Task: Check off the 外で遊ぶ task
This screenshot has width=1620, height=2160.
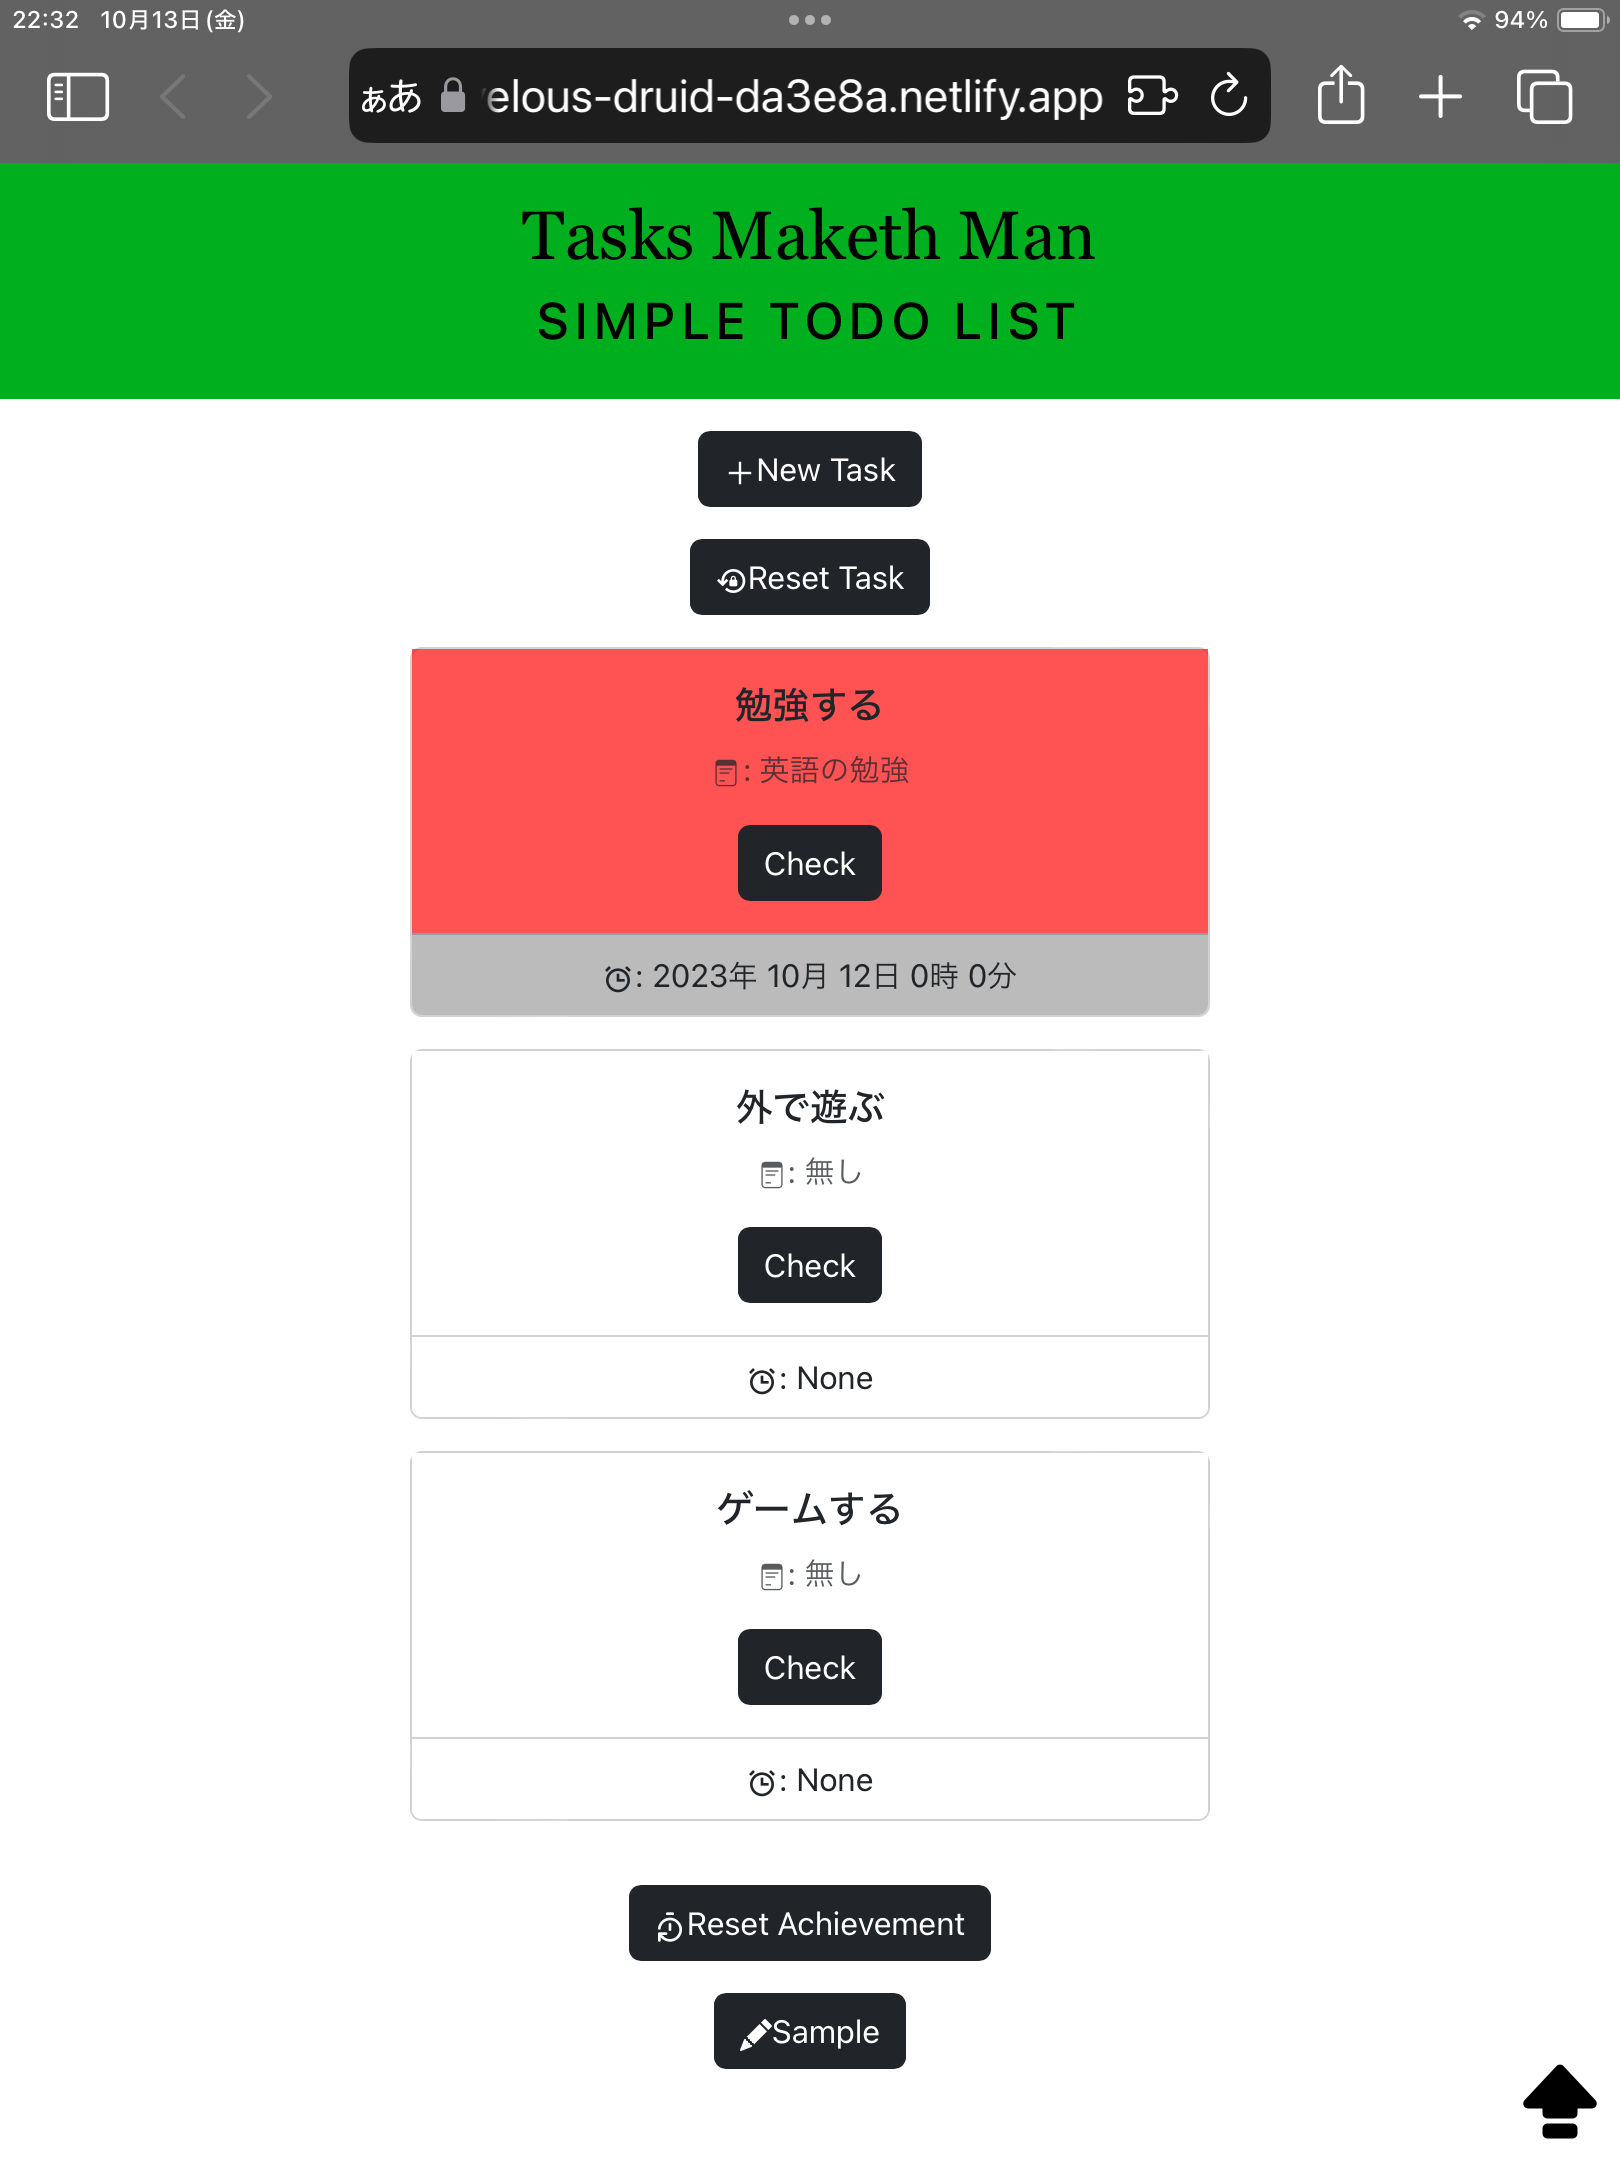Action: tap(809, 1265)
